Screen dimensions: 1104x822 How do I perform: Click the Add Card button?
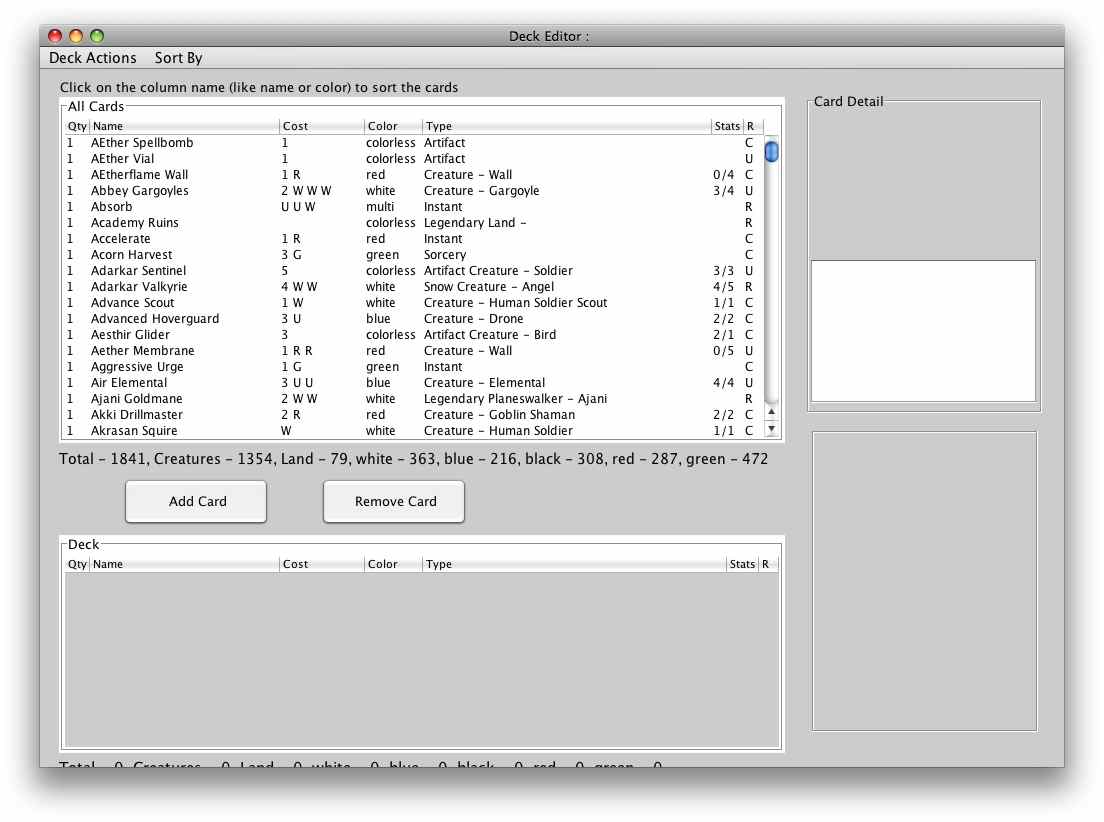point(197,501)
